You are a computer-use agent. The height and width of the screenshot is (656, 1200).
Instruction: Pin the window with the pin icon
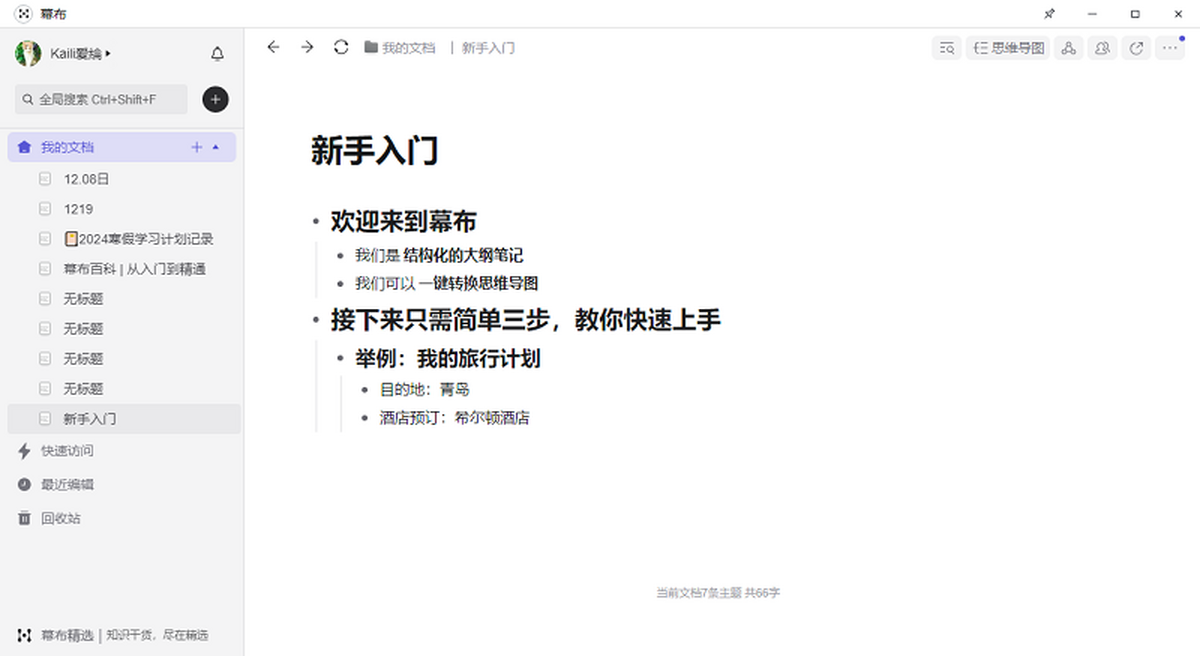1049,14
